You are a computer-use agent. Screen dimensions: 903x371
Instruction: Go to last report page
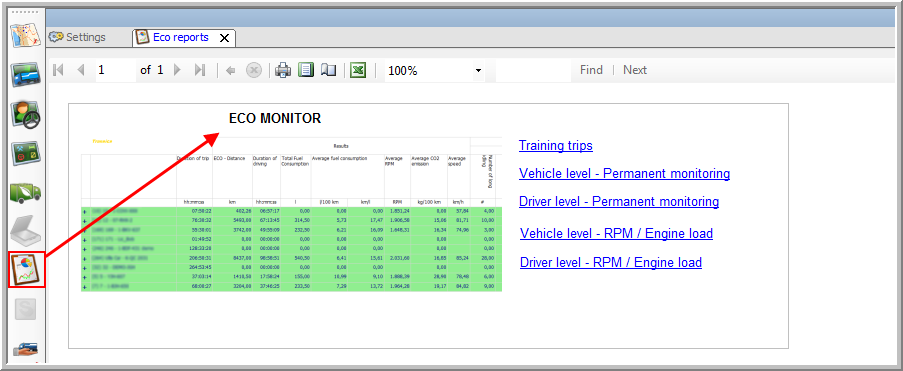200,70
